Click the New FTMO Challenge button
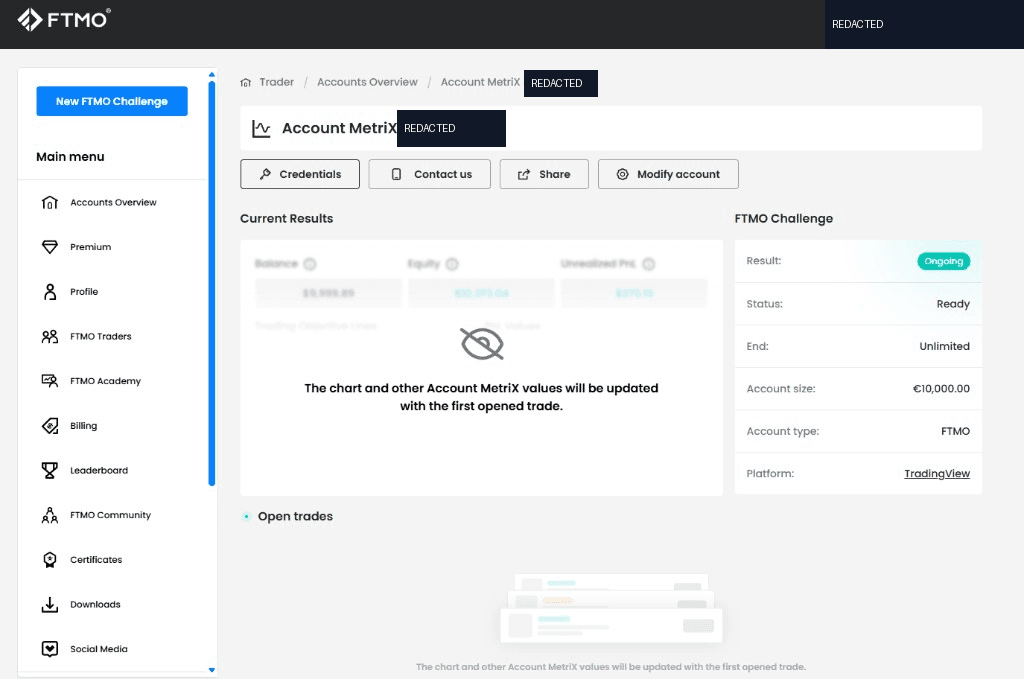1024x679 pixels. [112, 101]
